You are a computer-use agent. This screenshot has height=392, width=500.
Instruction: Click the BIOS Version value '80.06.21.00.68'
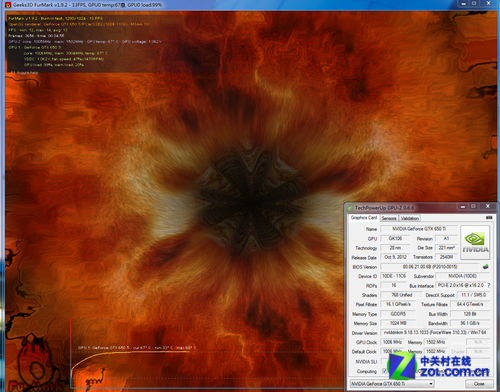coord(430,267)
